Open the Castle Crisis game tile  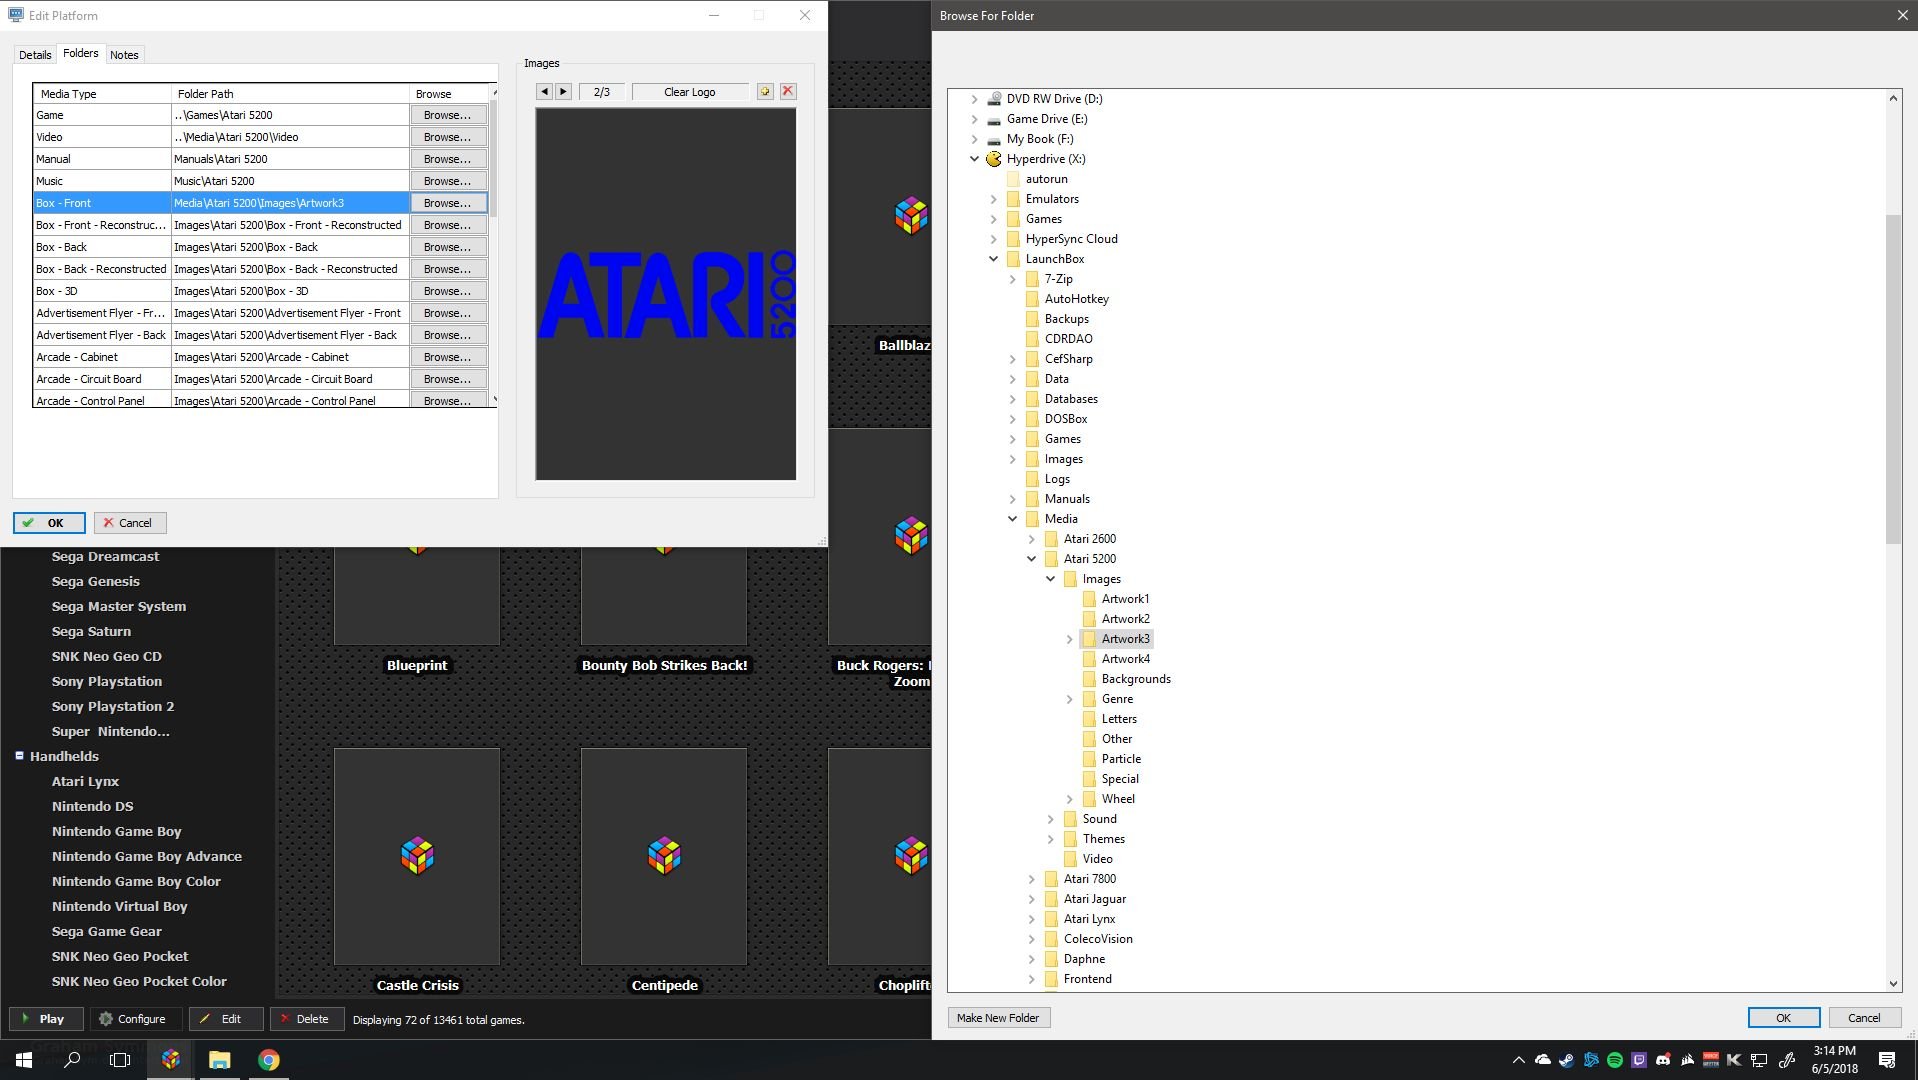[x=417, y=857]
